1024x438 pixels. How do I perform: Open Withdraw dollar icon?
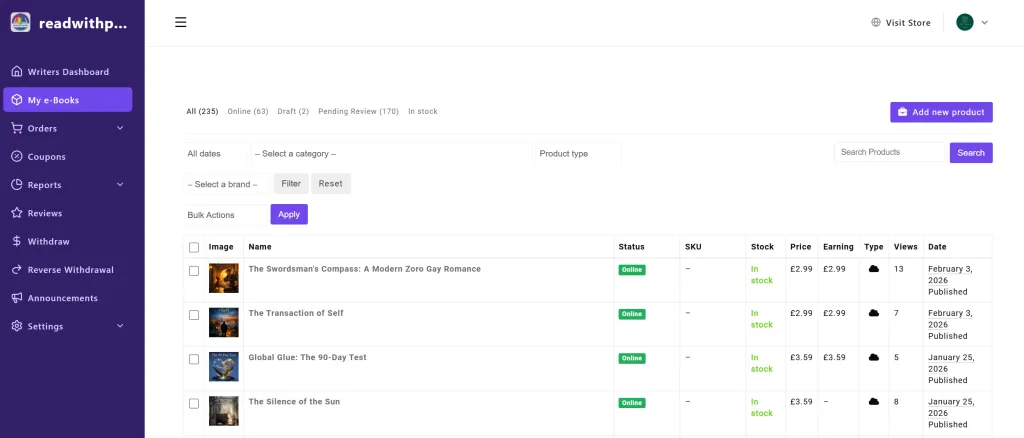(17, 241)
